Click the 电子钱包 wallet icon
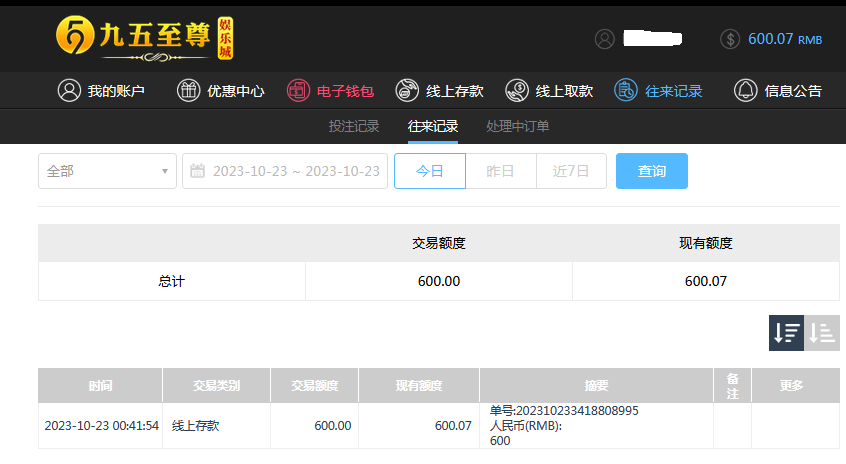This screenshot has width=846, height=464. (298, 90)
